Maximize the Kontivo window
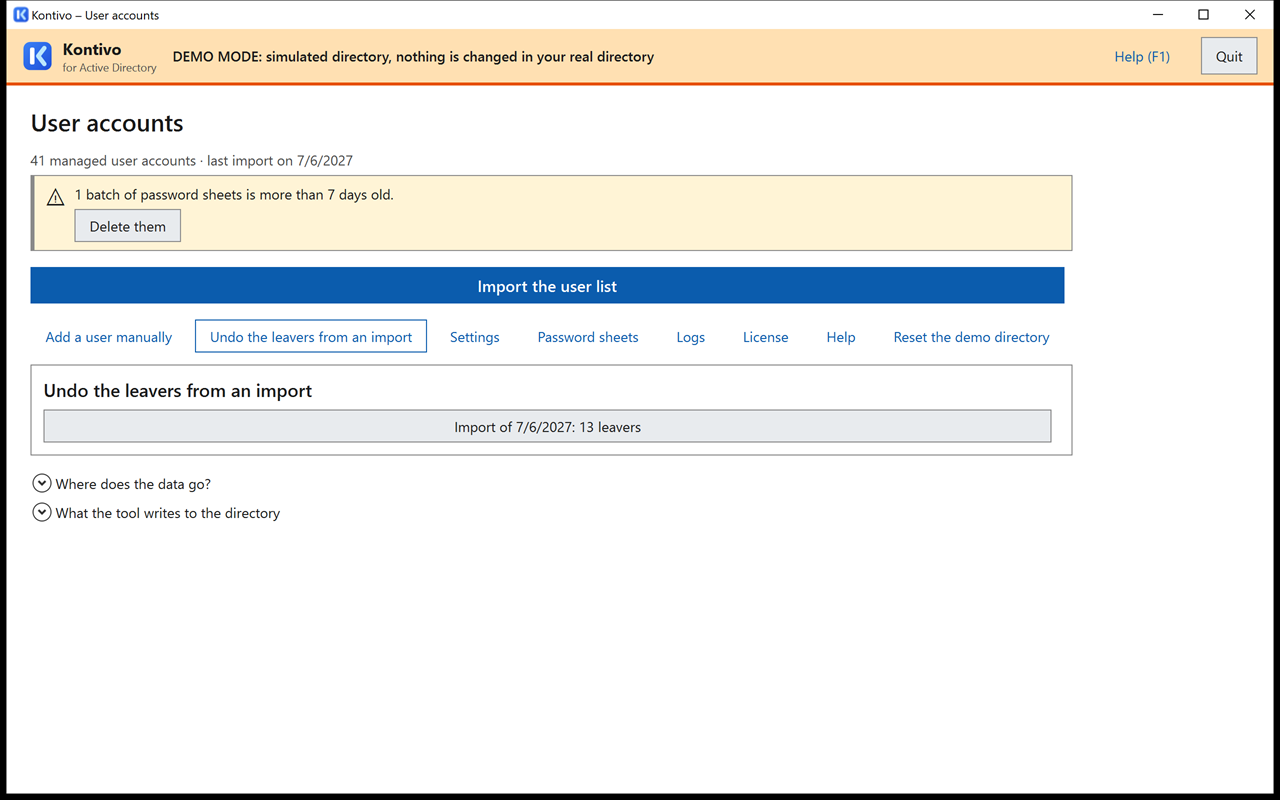The width and height of the screenshot is (1280, 800). coord(1203,15)
